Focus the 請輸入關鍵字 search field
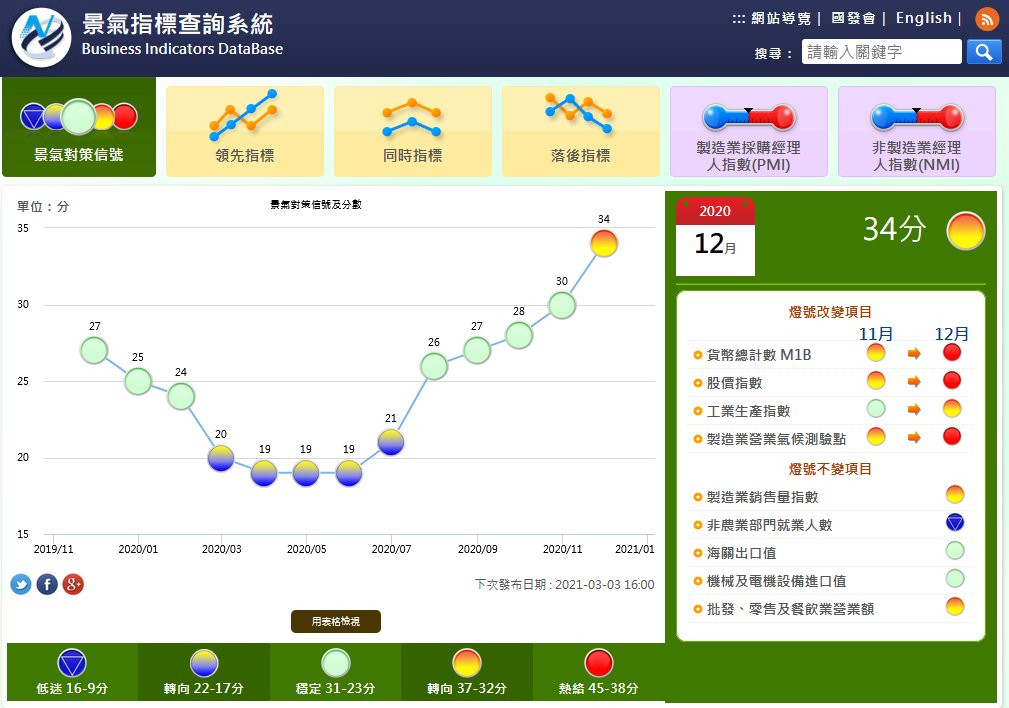Viewport: 1009px width, 708px height. click(881, 51)
